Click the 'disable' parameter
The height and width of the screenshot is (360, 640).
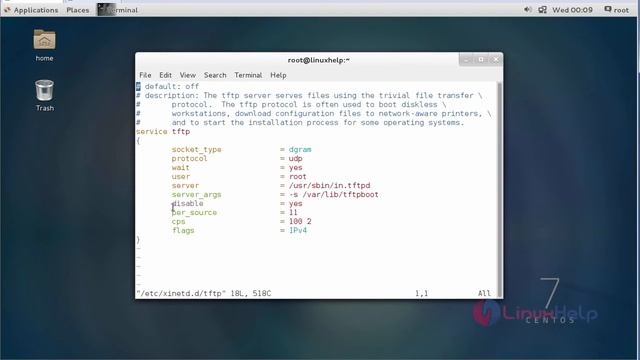[x=187, y=203]
